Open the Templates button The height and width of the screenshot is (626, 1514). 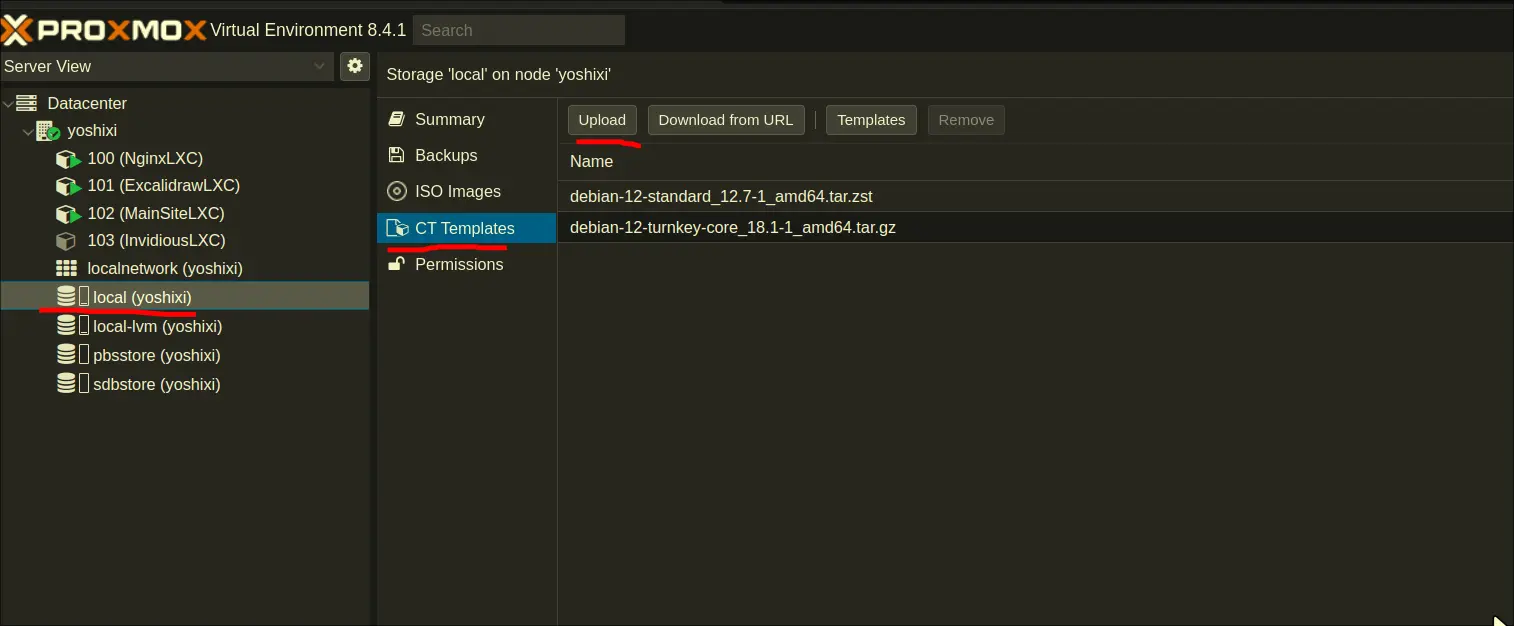tap(870, 120)
